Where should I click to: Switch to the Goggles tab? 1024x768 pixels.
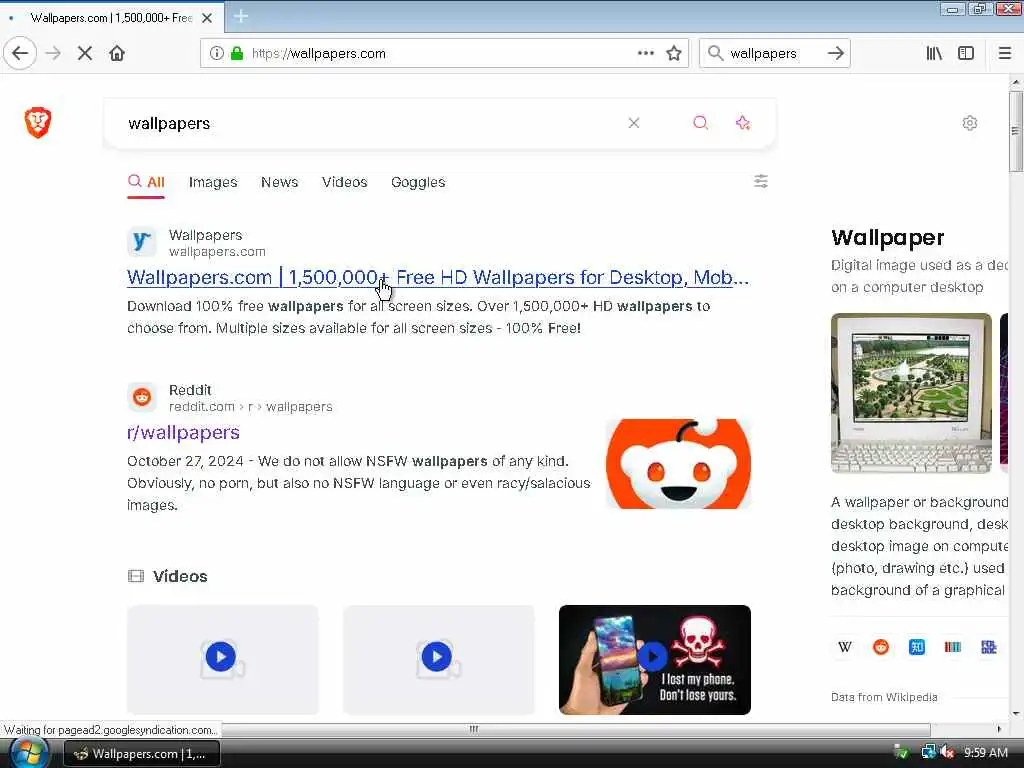[418, 182]
